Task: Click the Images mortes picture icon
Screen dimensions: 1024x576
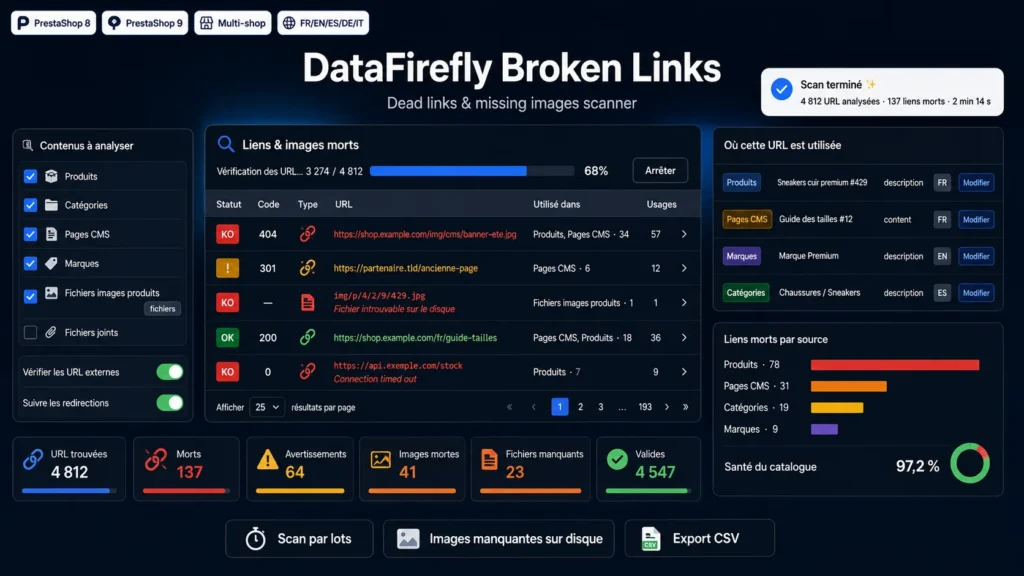Action: coord(381,460)
